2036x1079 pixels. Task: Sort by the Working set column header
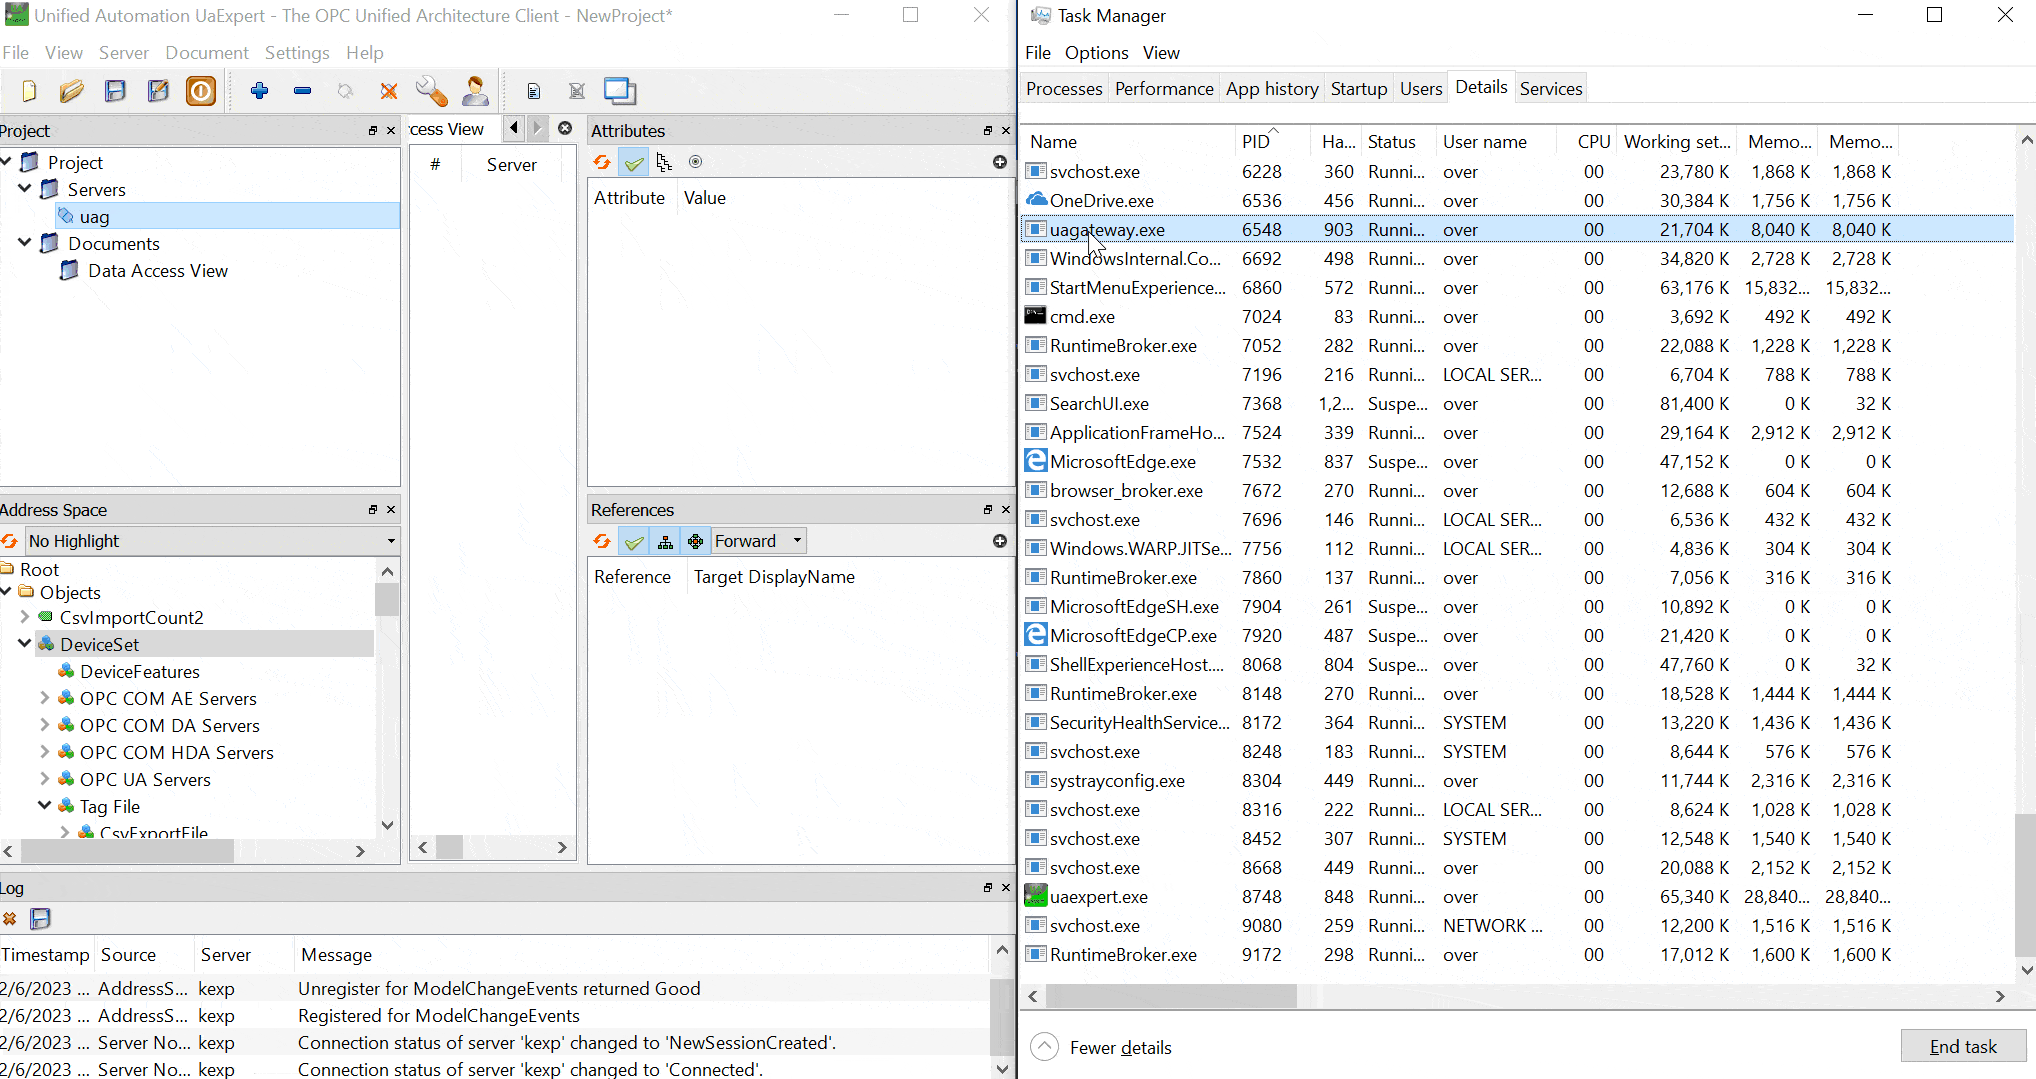point(1677,142)
